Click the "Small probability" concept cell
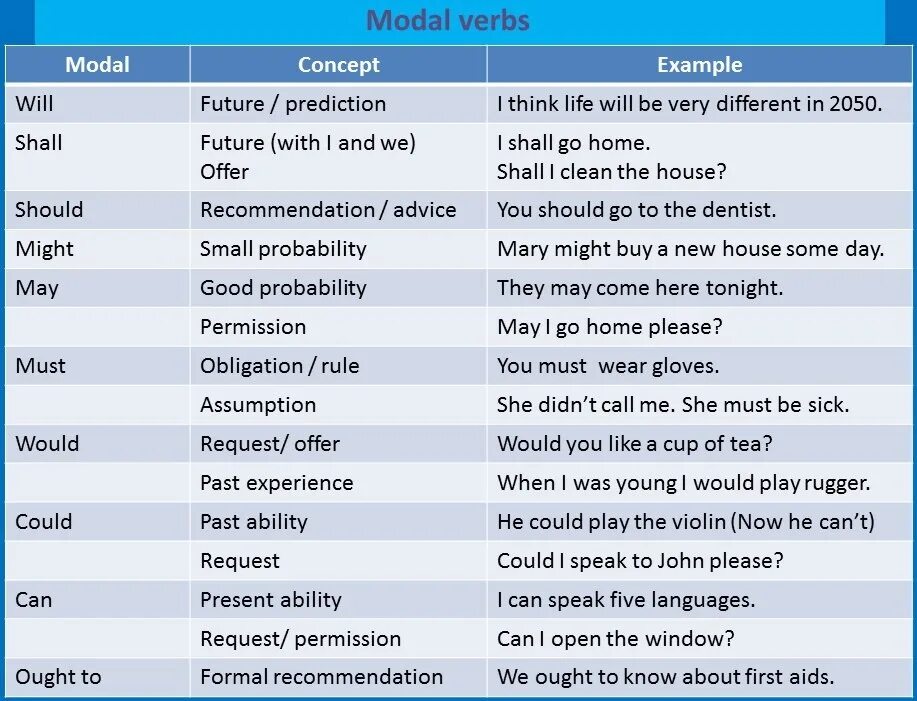Image resolution: width=917 pixels, height=701 pixels. (283, 249)
